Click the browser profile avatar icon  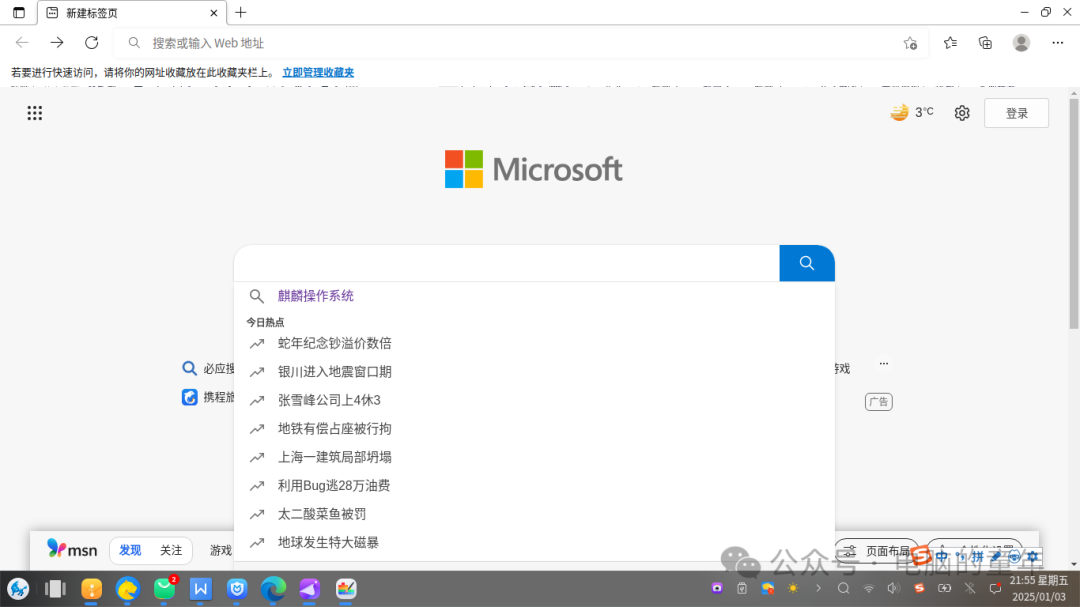click(x=1020, y=42)
